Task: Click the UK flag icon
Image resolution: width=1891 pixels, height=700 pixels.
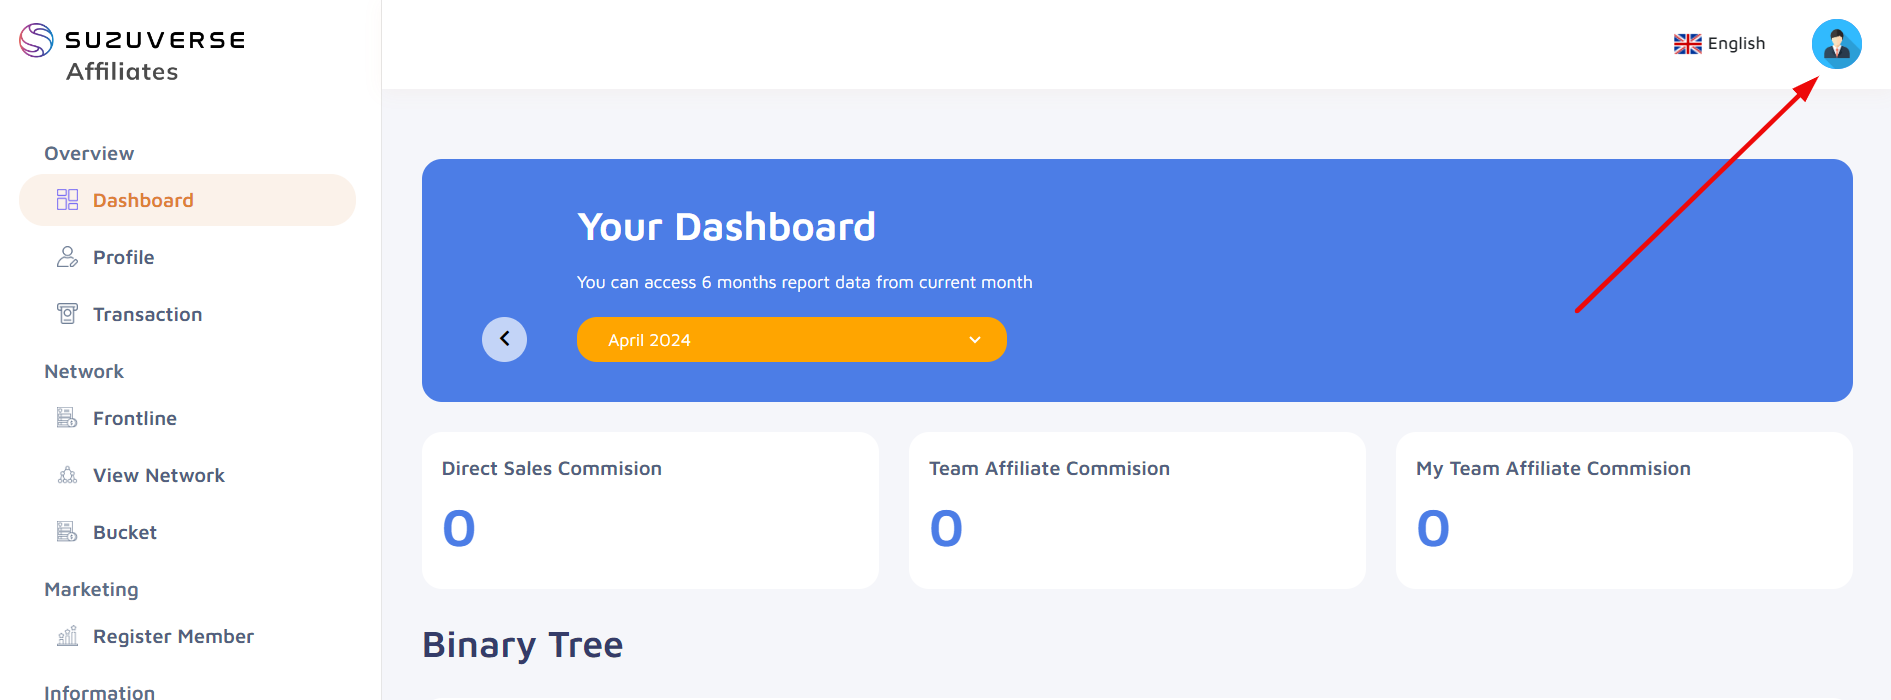Action: click(x=1688, y=44)
